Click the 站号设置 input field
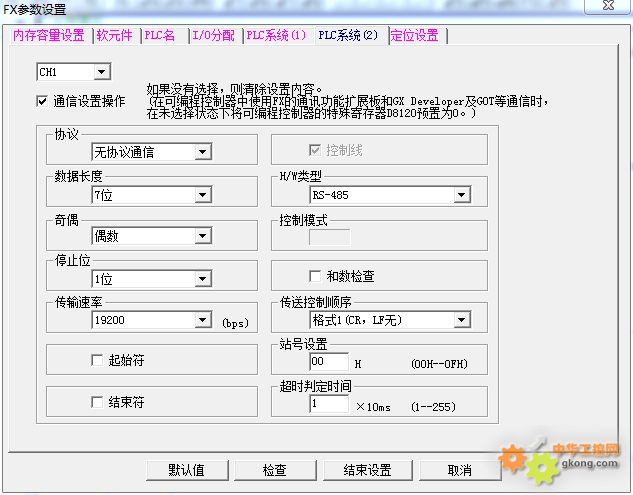This screenshot has height=495, width=633. pyautogui.click(x=329, y=361)
